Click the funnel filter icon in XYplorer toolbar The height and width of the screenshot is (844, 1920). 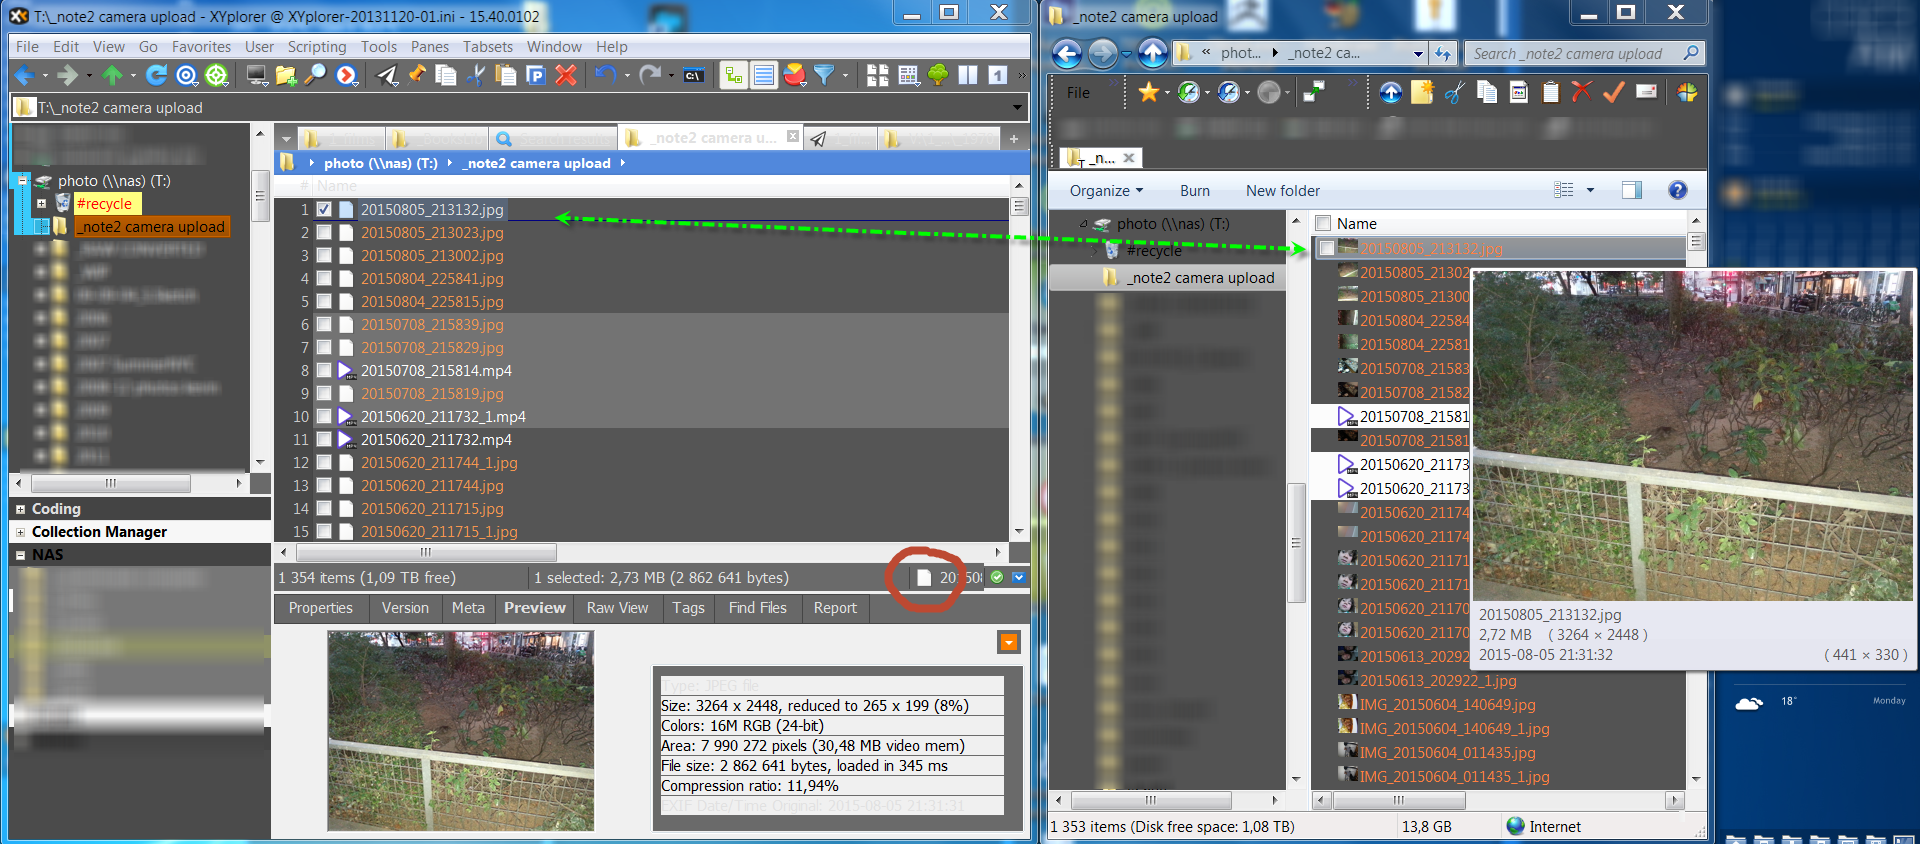click(x=824, y=75)
